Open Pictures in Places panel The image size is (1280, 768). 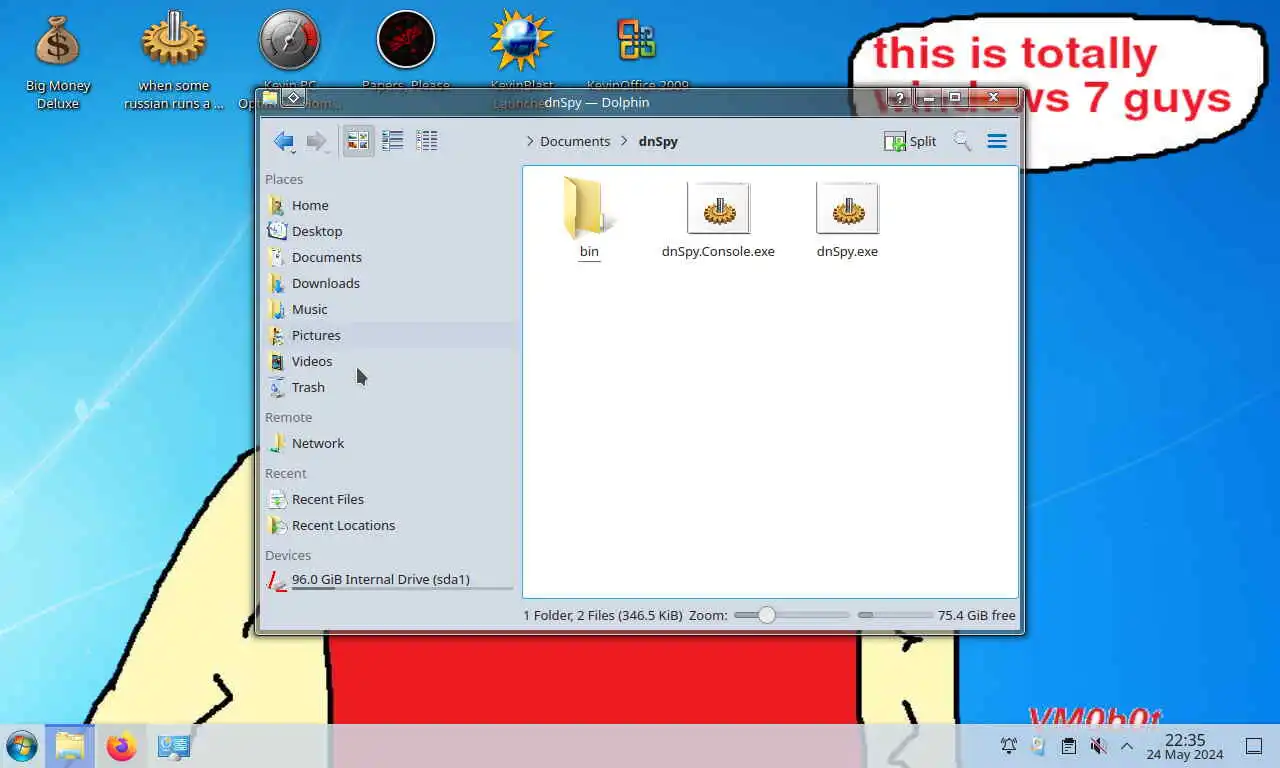[x=388, y=335]
